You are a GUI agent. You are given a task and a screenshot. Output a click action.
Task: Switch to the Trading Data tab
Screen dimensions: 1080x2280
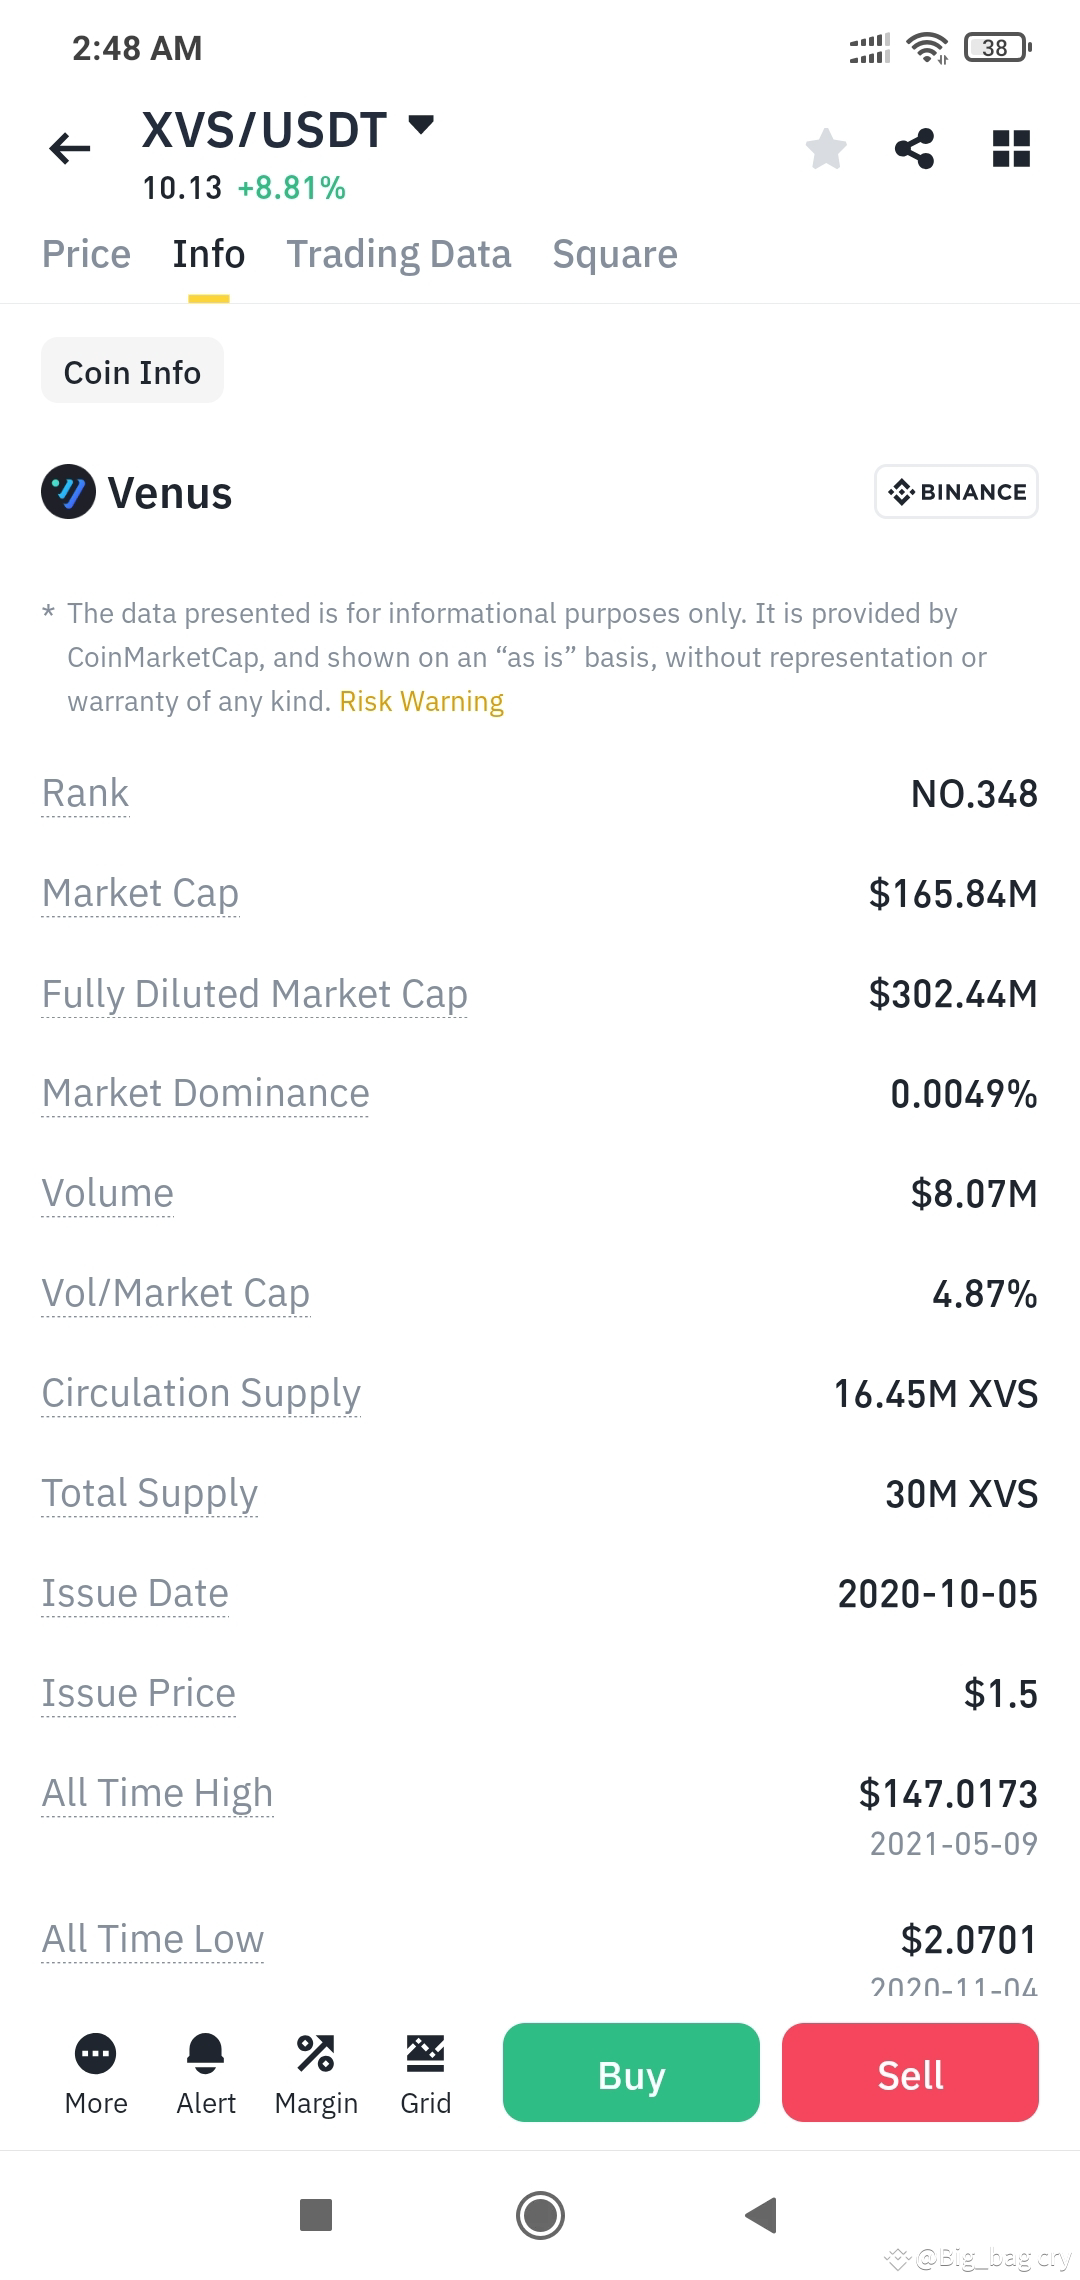(398, 254)
